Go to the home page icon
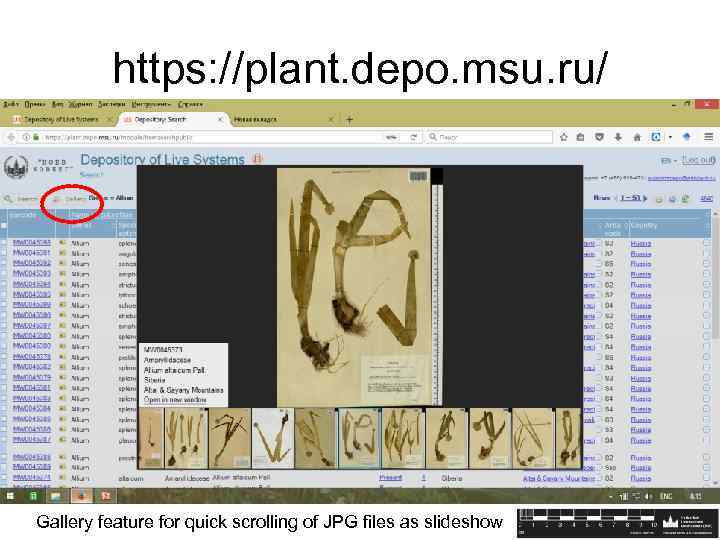 [637, 137]
